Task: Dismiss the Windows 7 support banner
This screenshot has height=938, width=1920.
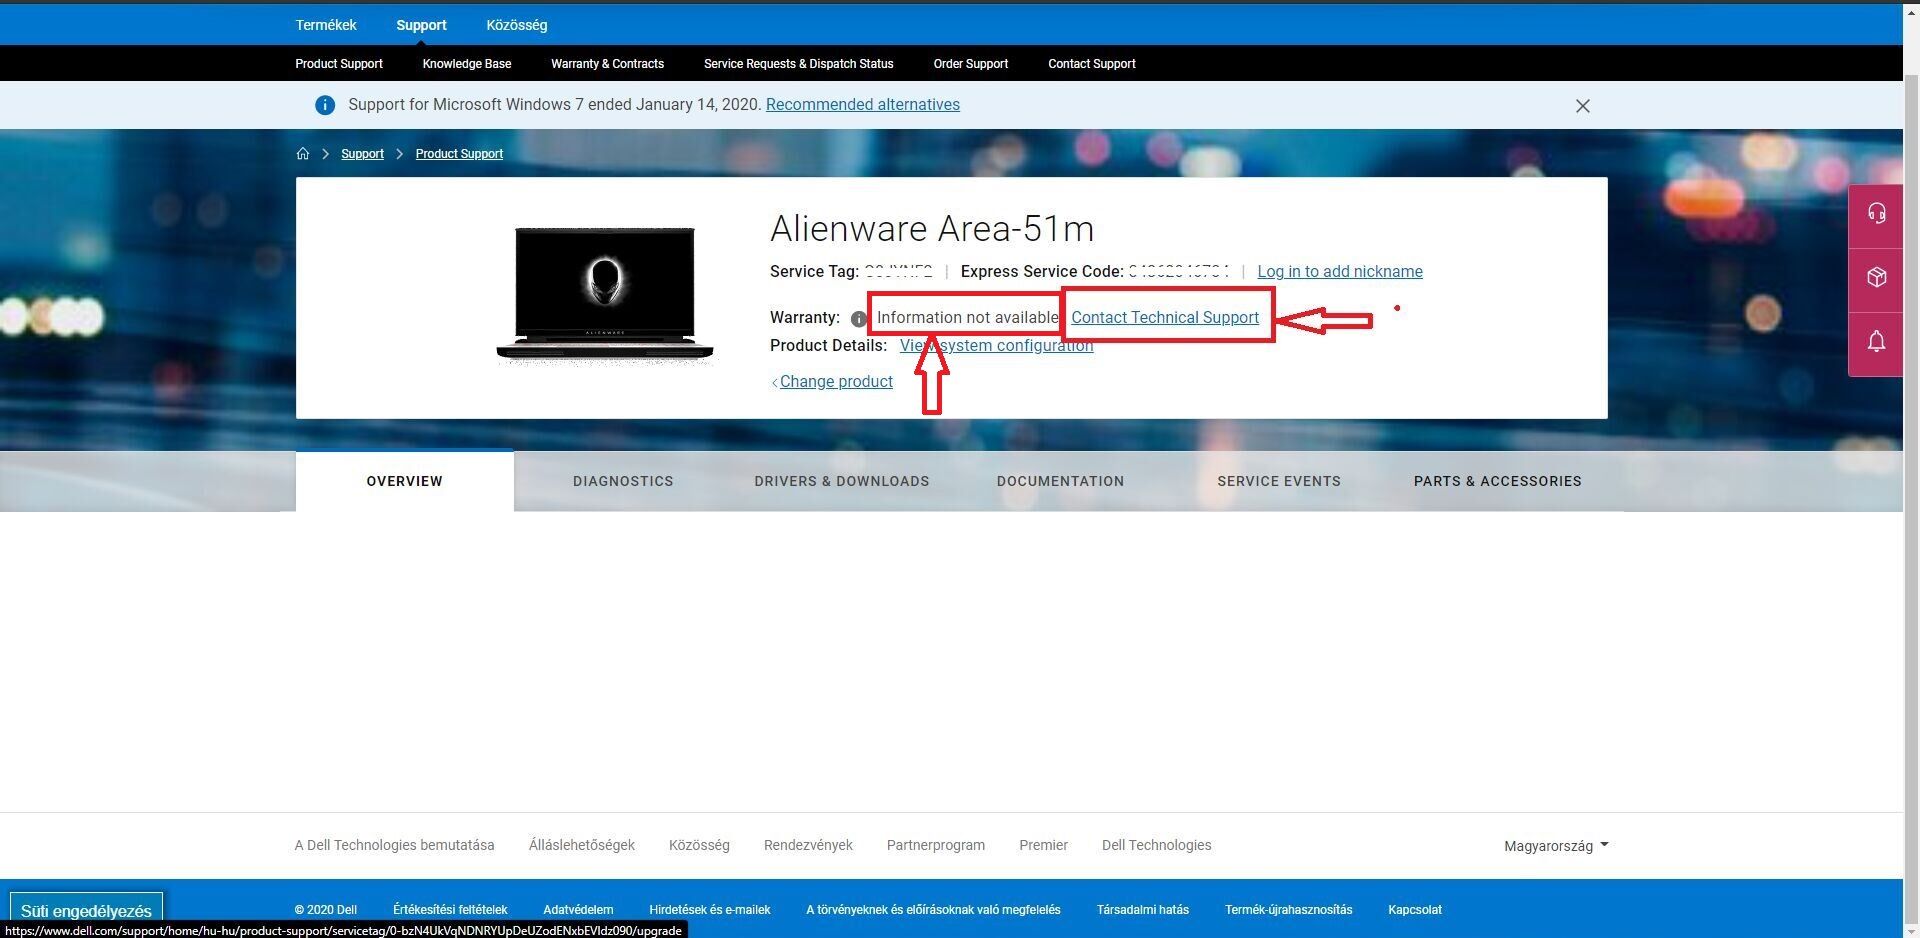Action: [1582, 106]
